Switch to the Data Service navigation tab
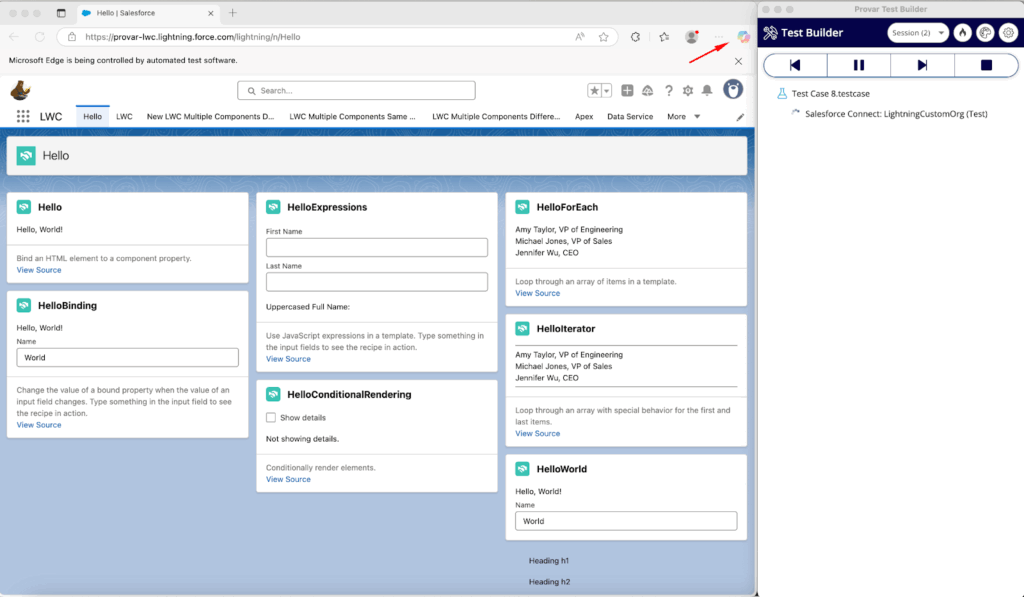Screen dimensions: 1024x597 (630, 116)
